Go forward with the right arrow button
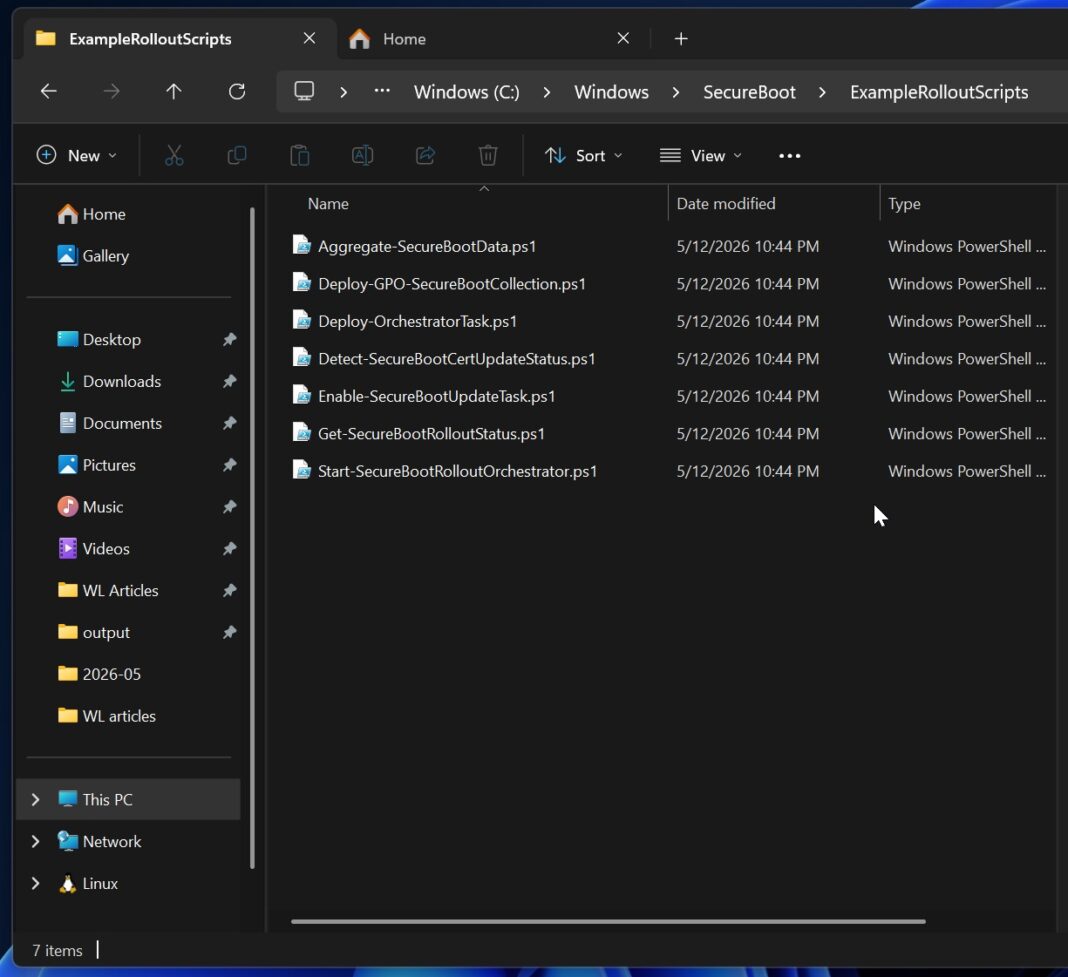Image resolution: width=1068 pixels, height=977 pixels. point(111,91)
